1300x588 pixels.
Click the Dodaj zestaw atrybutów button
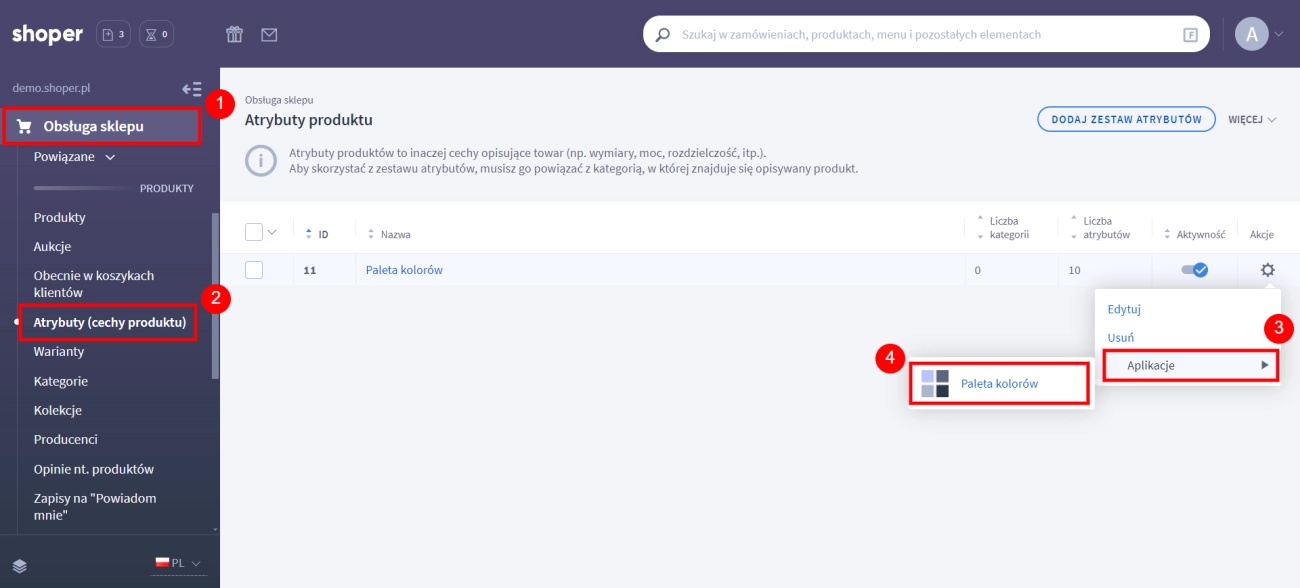click(x=1125, y=120)
